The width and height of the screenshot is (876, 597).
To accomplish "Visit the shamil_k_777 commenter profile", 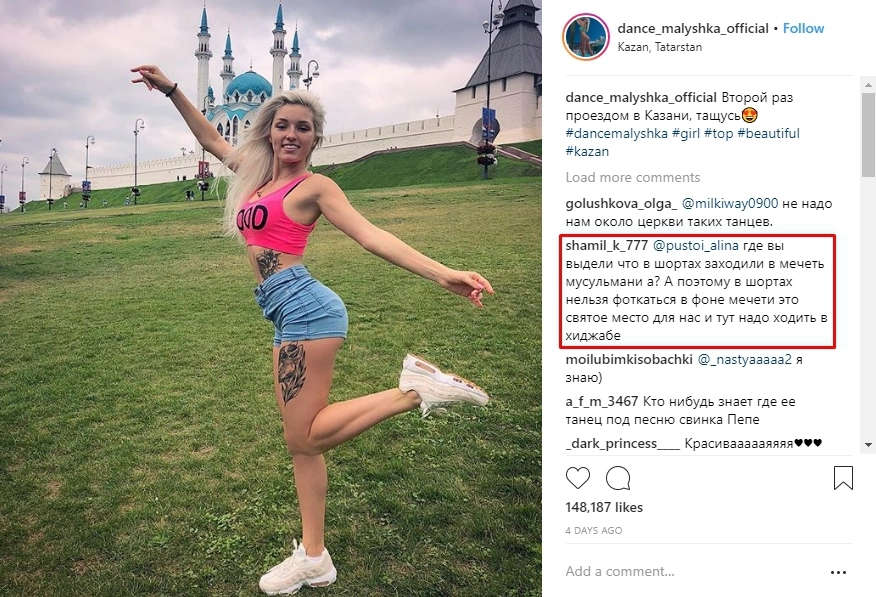I will click(x=607, y=246).
